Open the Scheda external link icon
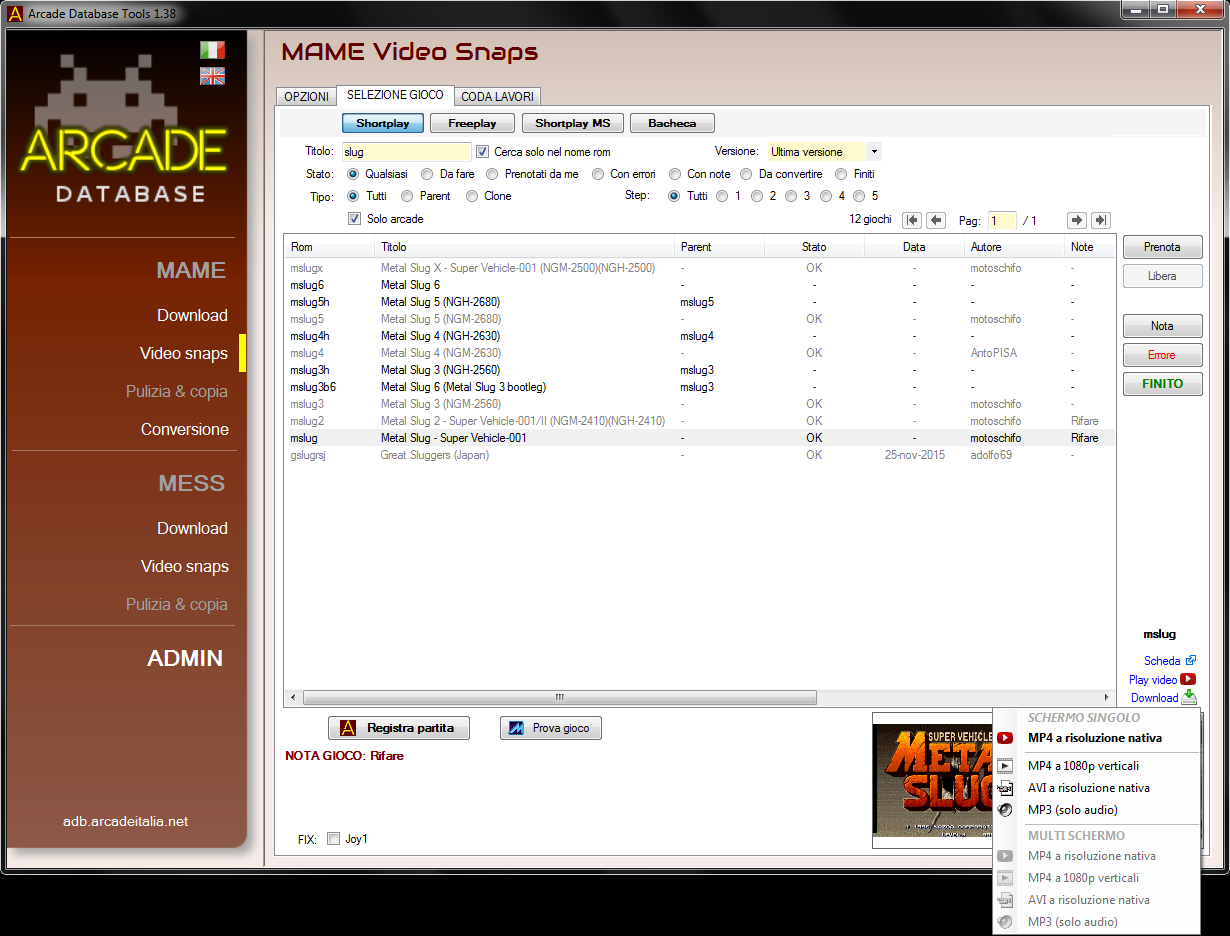Viewport: 1230px width, 936px height. pyautogui.click(x=1190, y=661)
